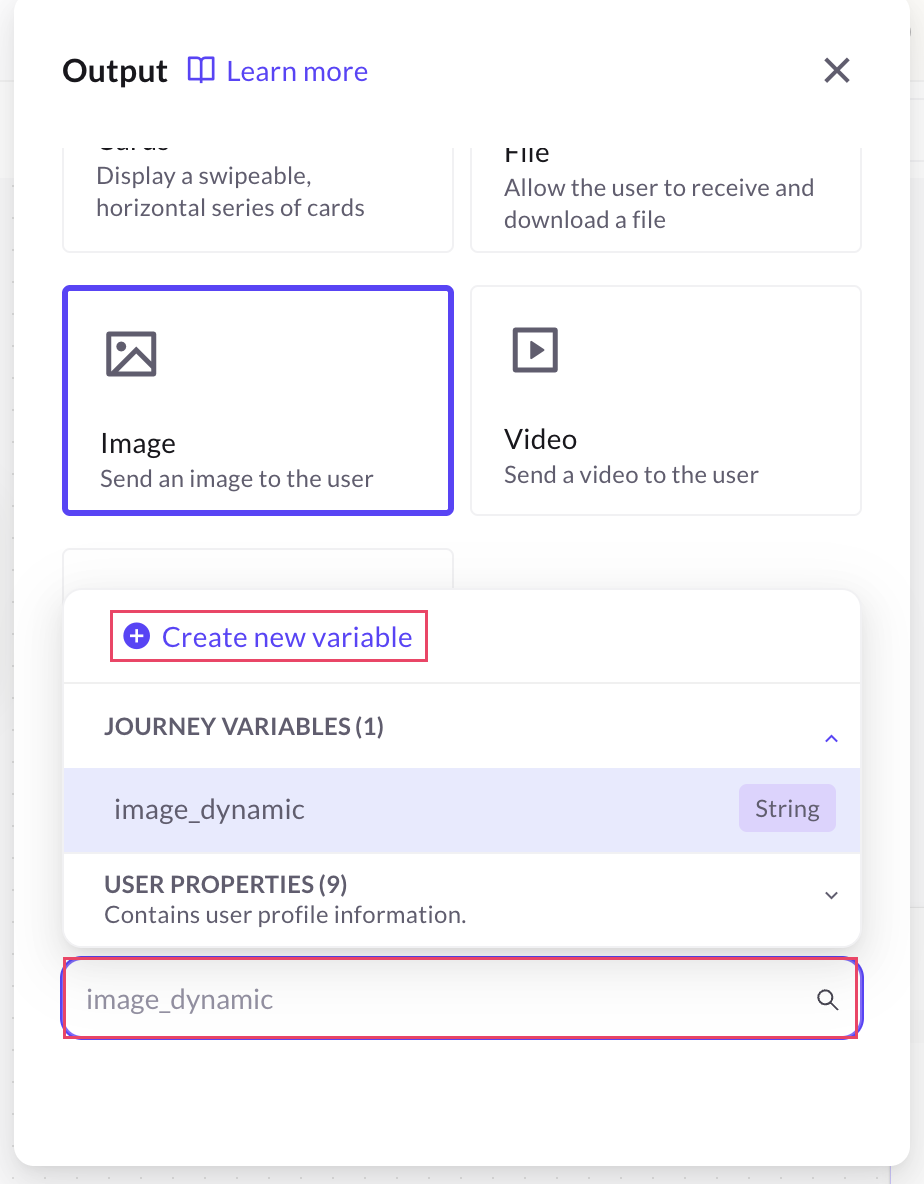Click the Create new variable text

click(x=287, y=637)
